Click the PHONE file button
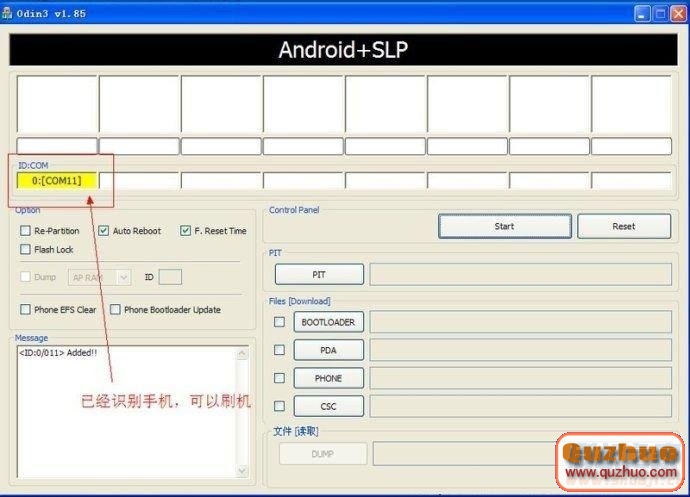690x497 pixels. click(329, 378)
